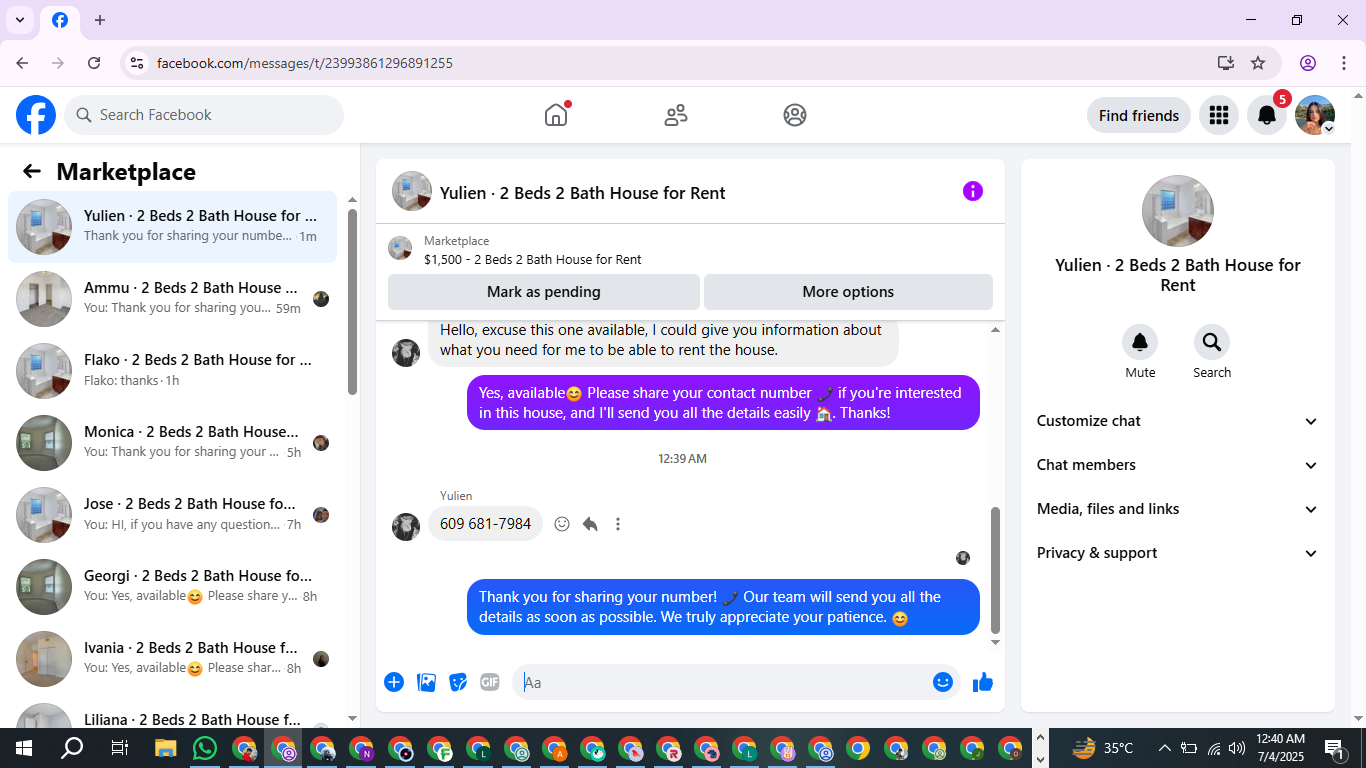
Task: Open more options for phone number message
Action: point(618,524)
